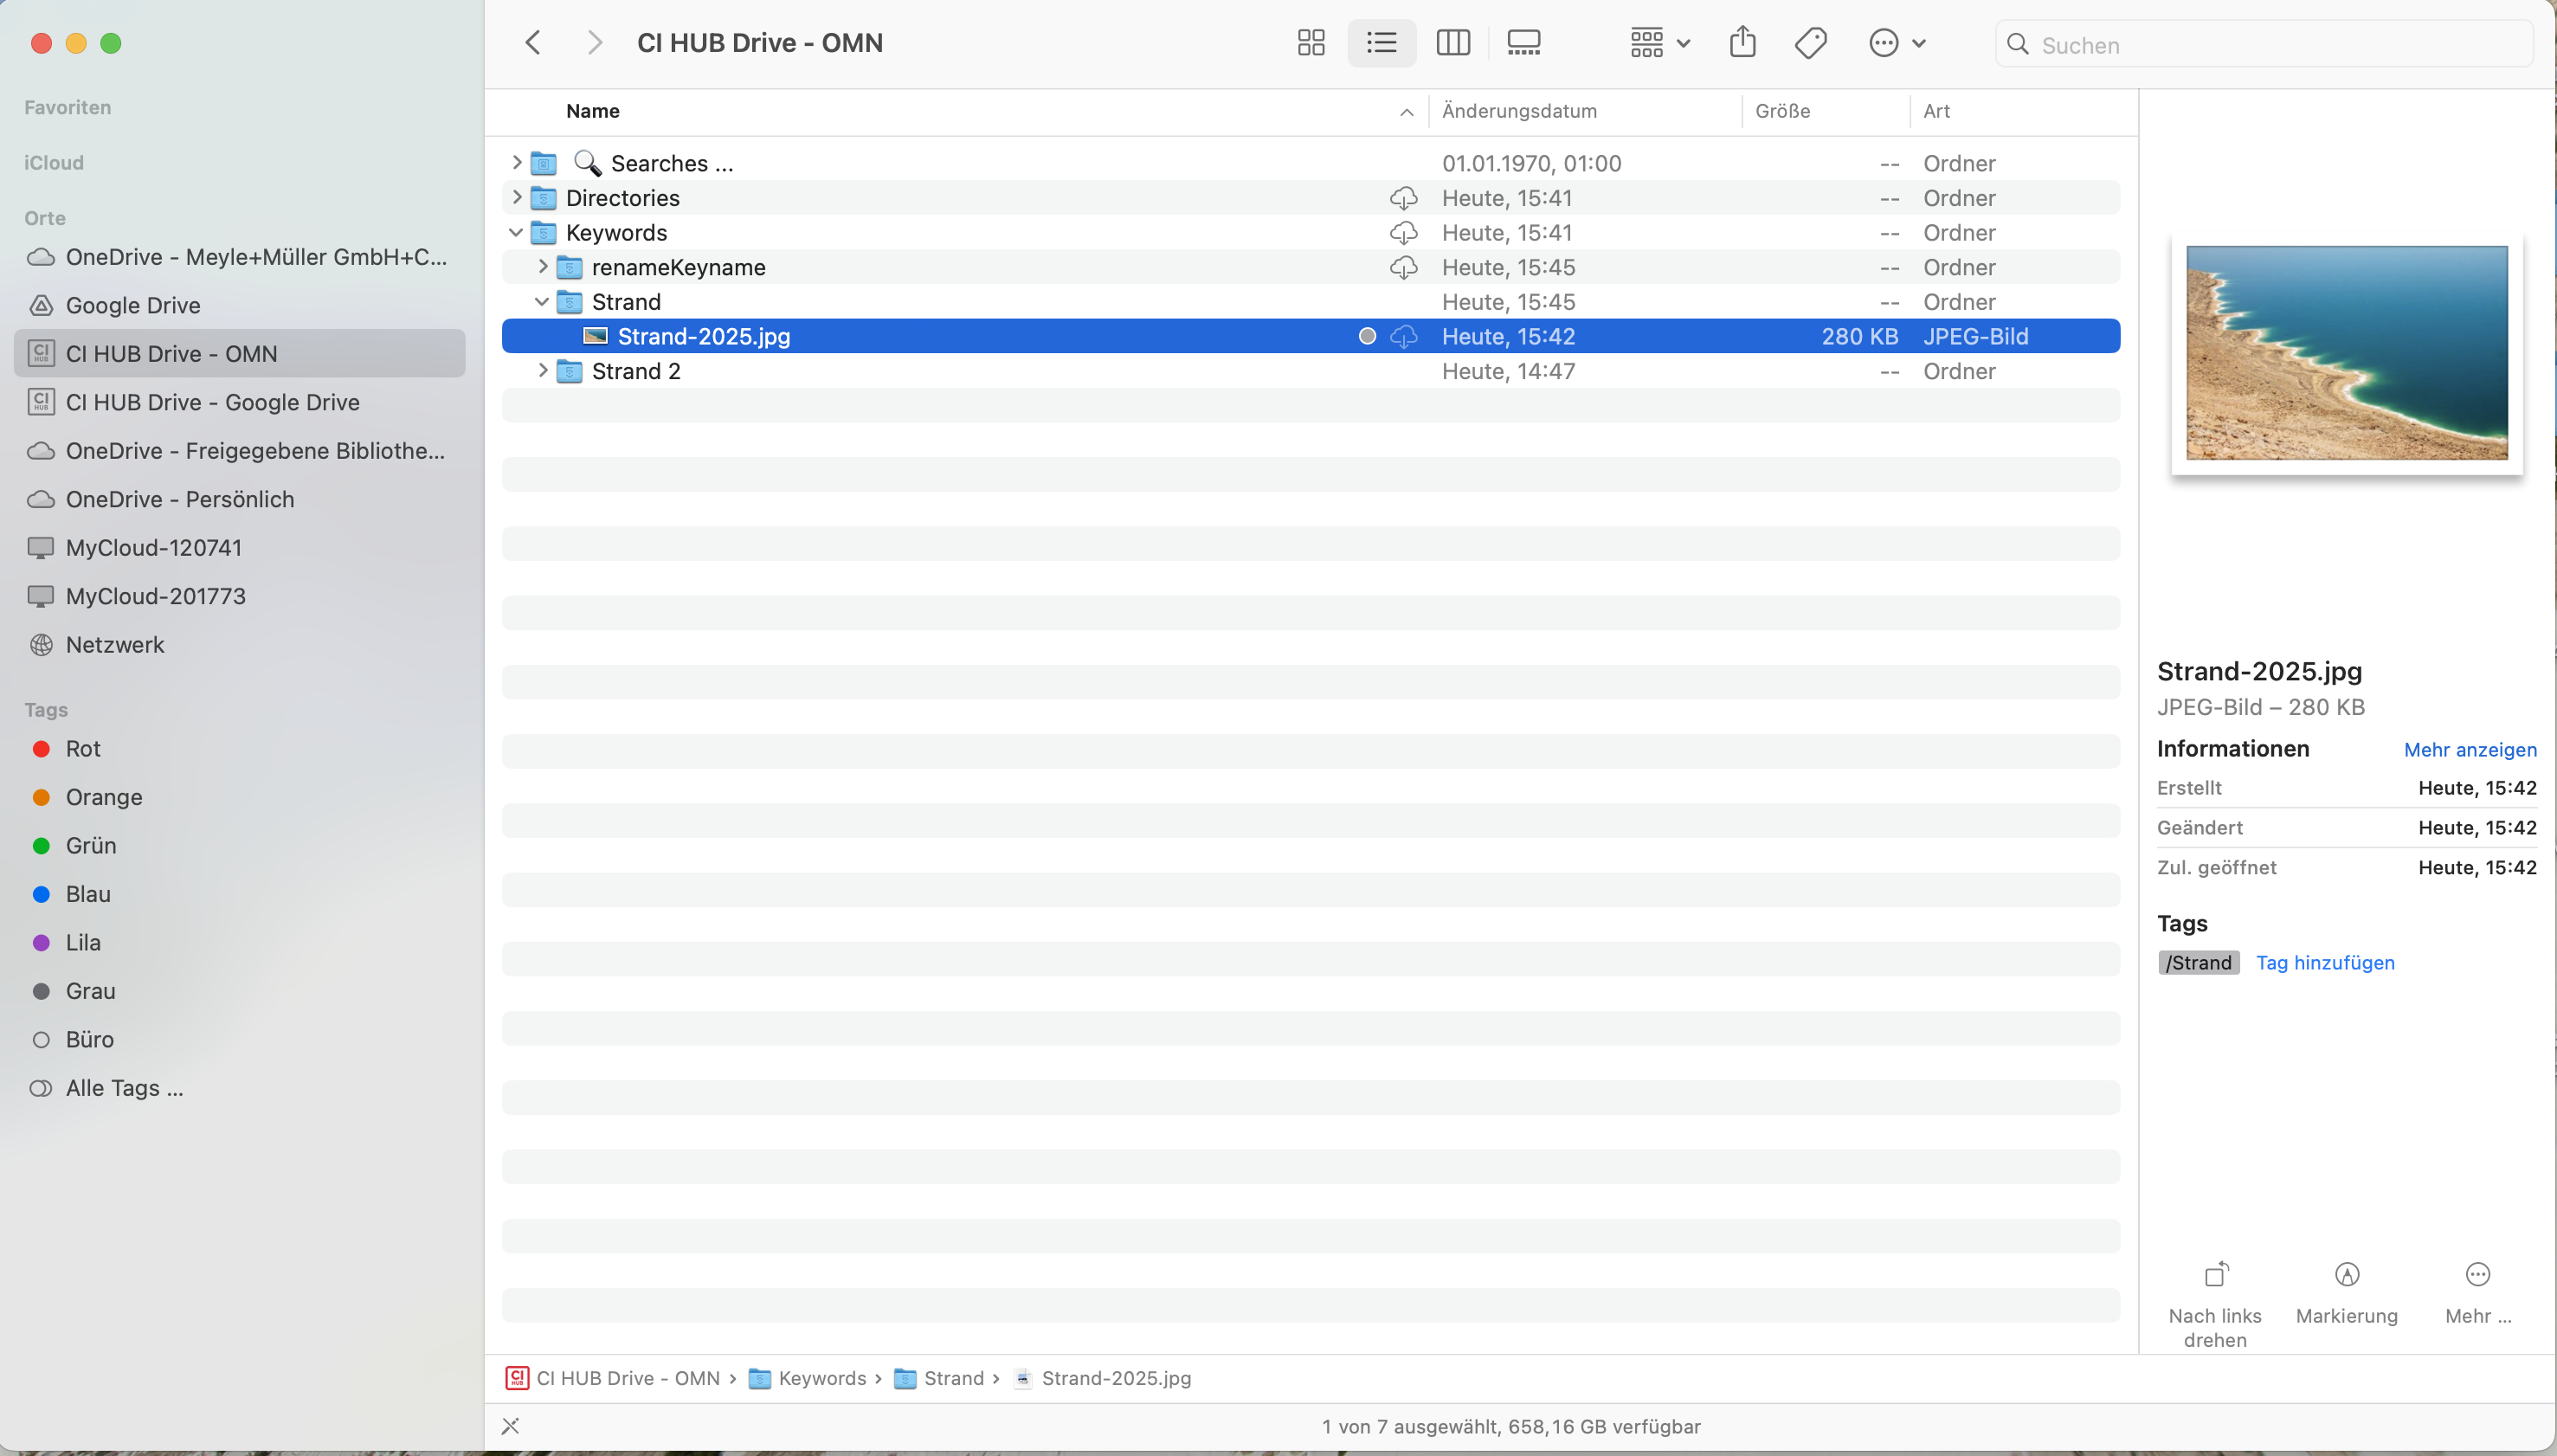This screenshot has height=1456, width=2557.
Task: Switch to icon grid view
Action: point(1310,43)
